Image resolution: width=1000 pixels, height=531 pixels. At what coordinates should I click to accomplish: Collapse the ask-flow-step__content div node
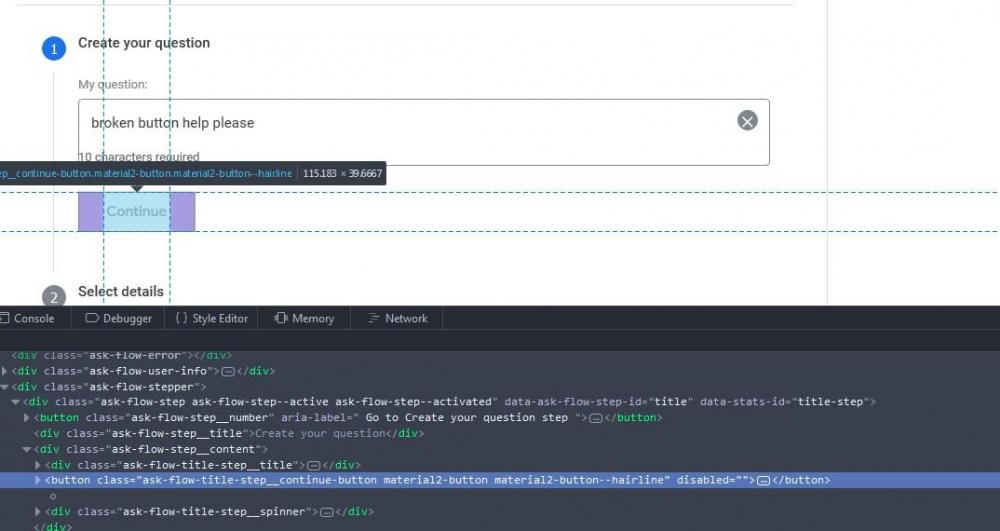(x=27, y=449)
